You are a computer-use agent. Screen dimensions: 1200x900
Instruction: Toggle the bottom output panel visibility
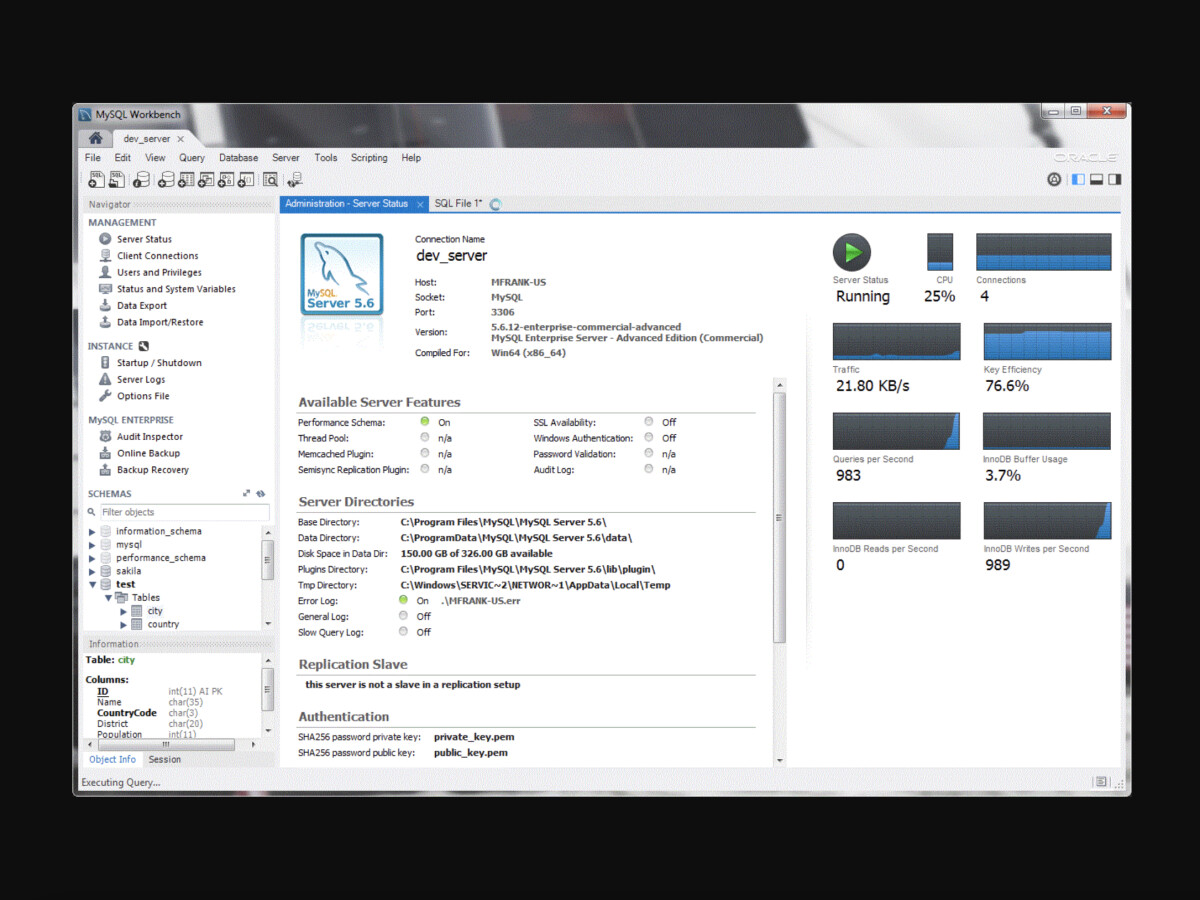pos(1096,180)
